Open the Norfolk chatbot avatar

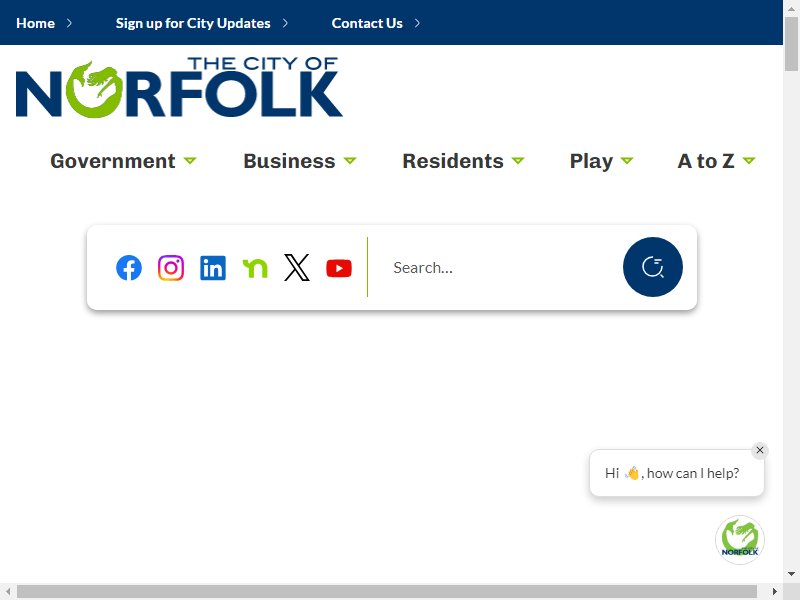tap(740, 540)
